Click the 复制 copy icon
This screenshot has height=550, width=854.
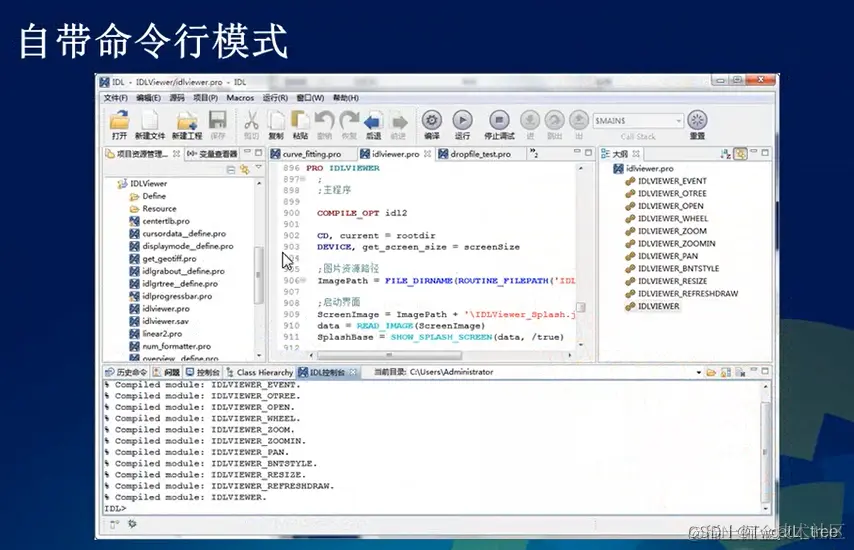point(276,120)
